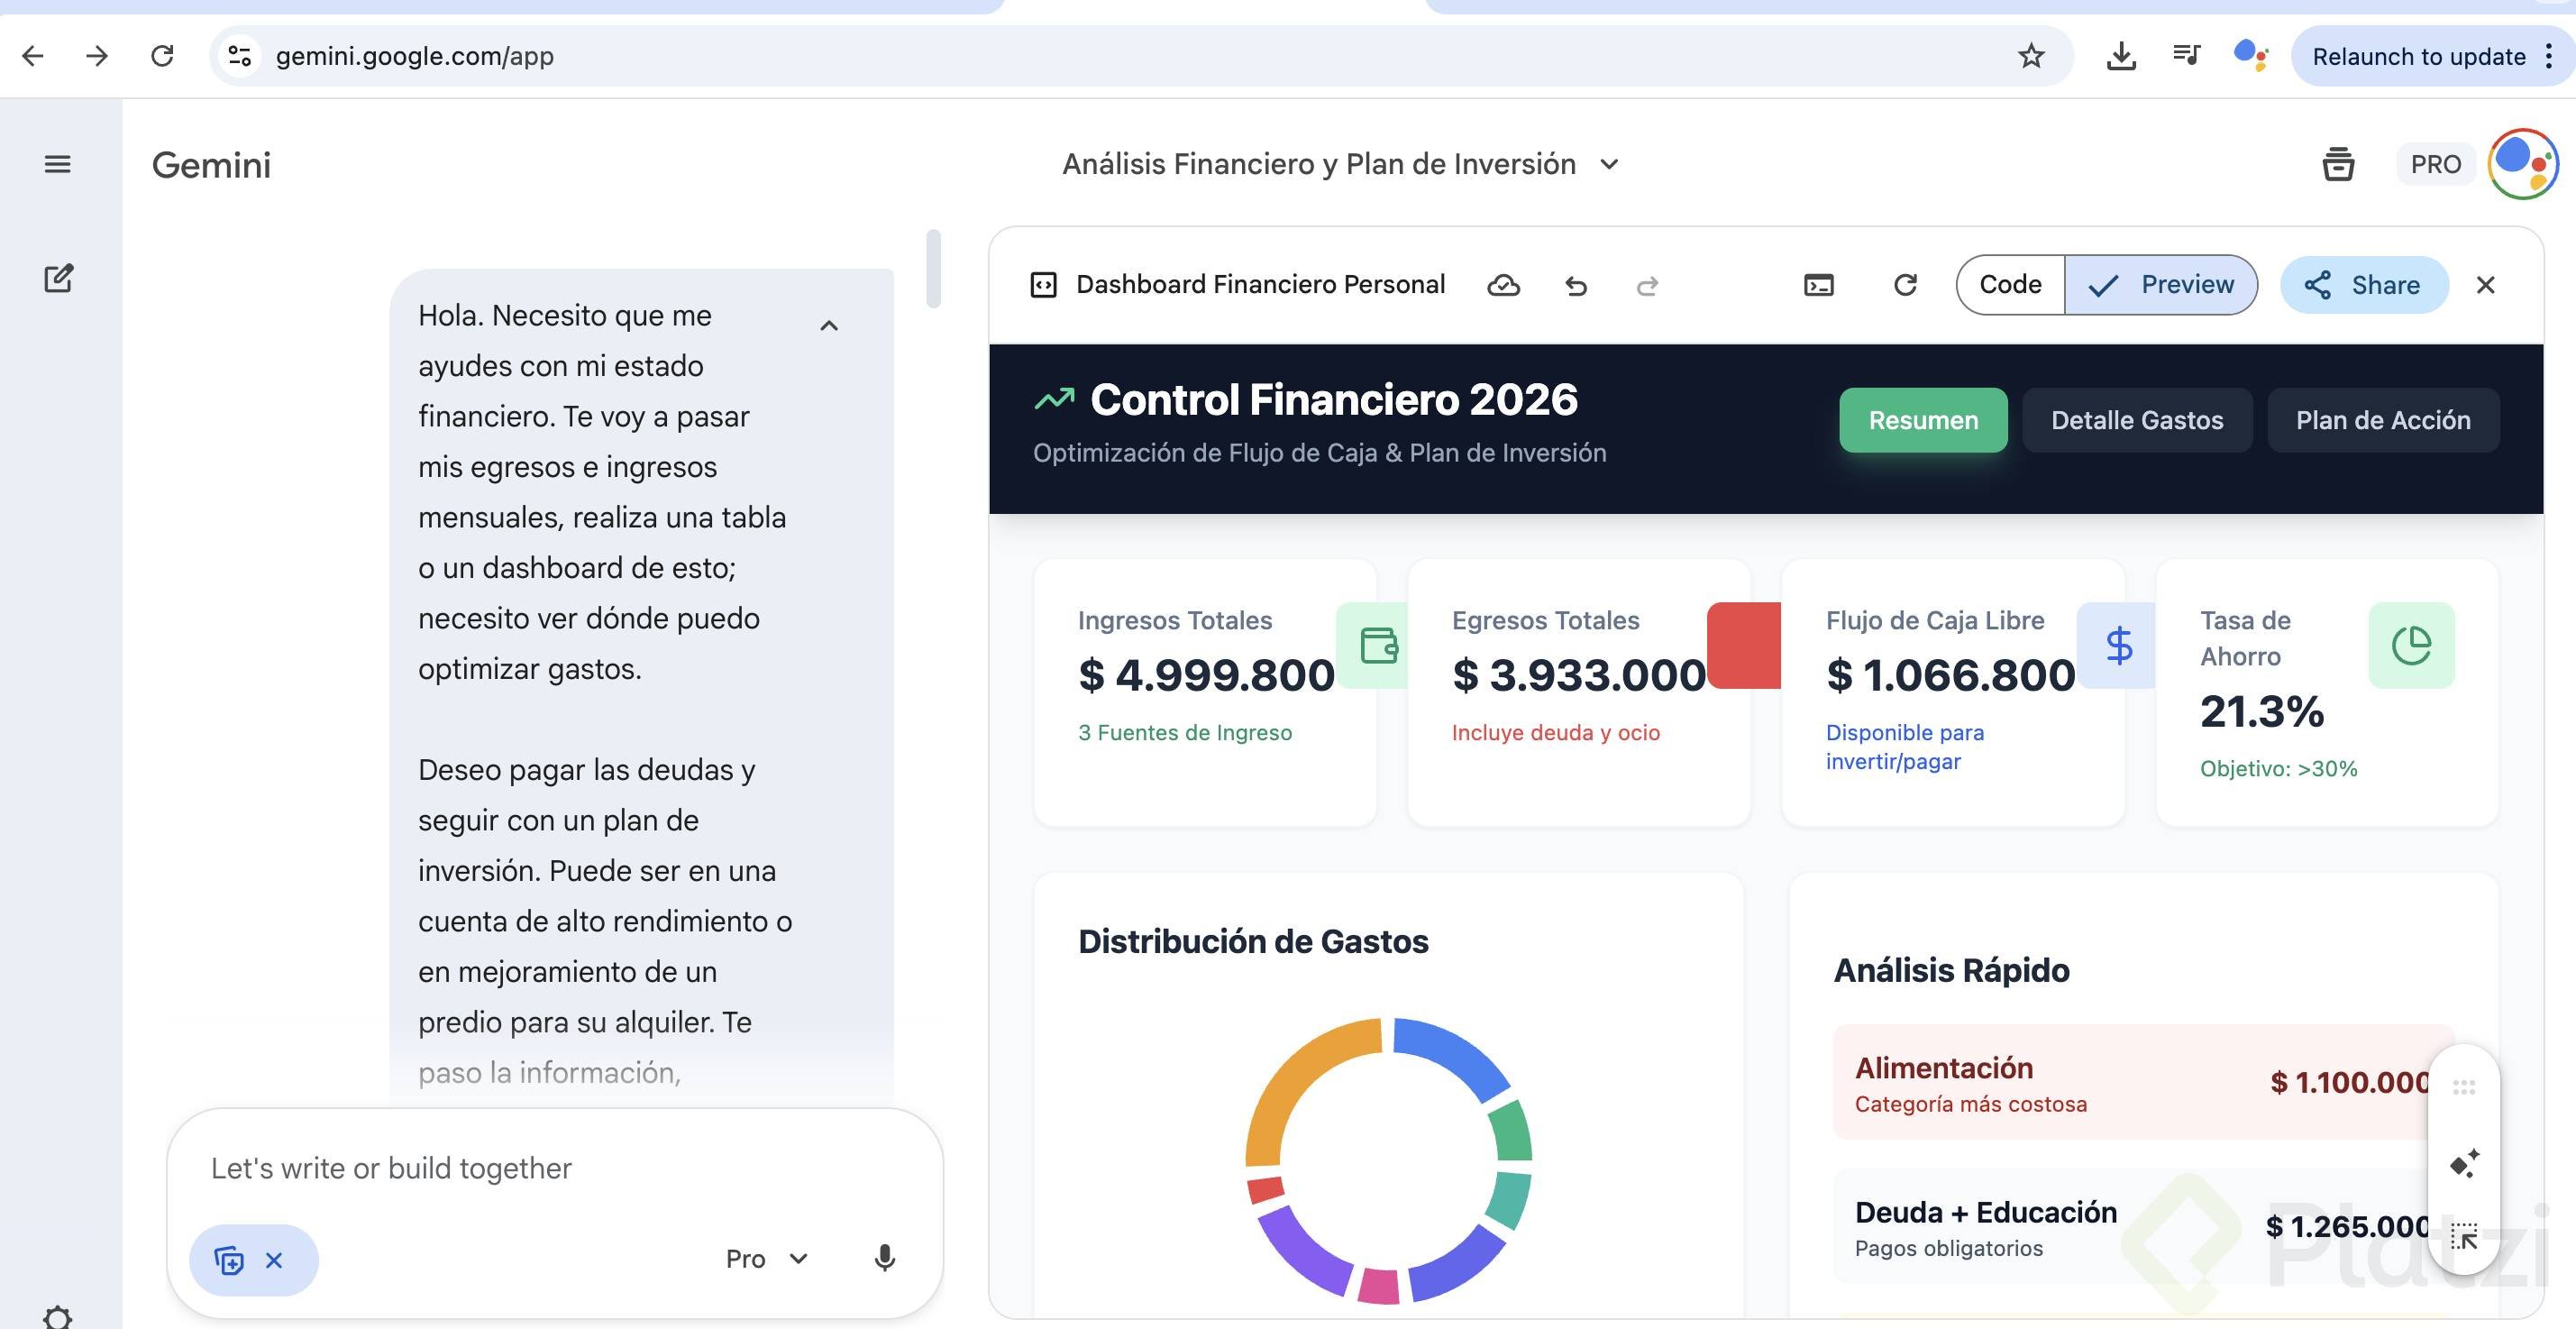2576x1329 pixels.
Task: Undo the last canvas change
Action: tap(1576, 286)
